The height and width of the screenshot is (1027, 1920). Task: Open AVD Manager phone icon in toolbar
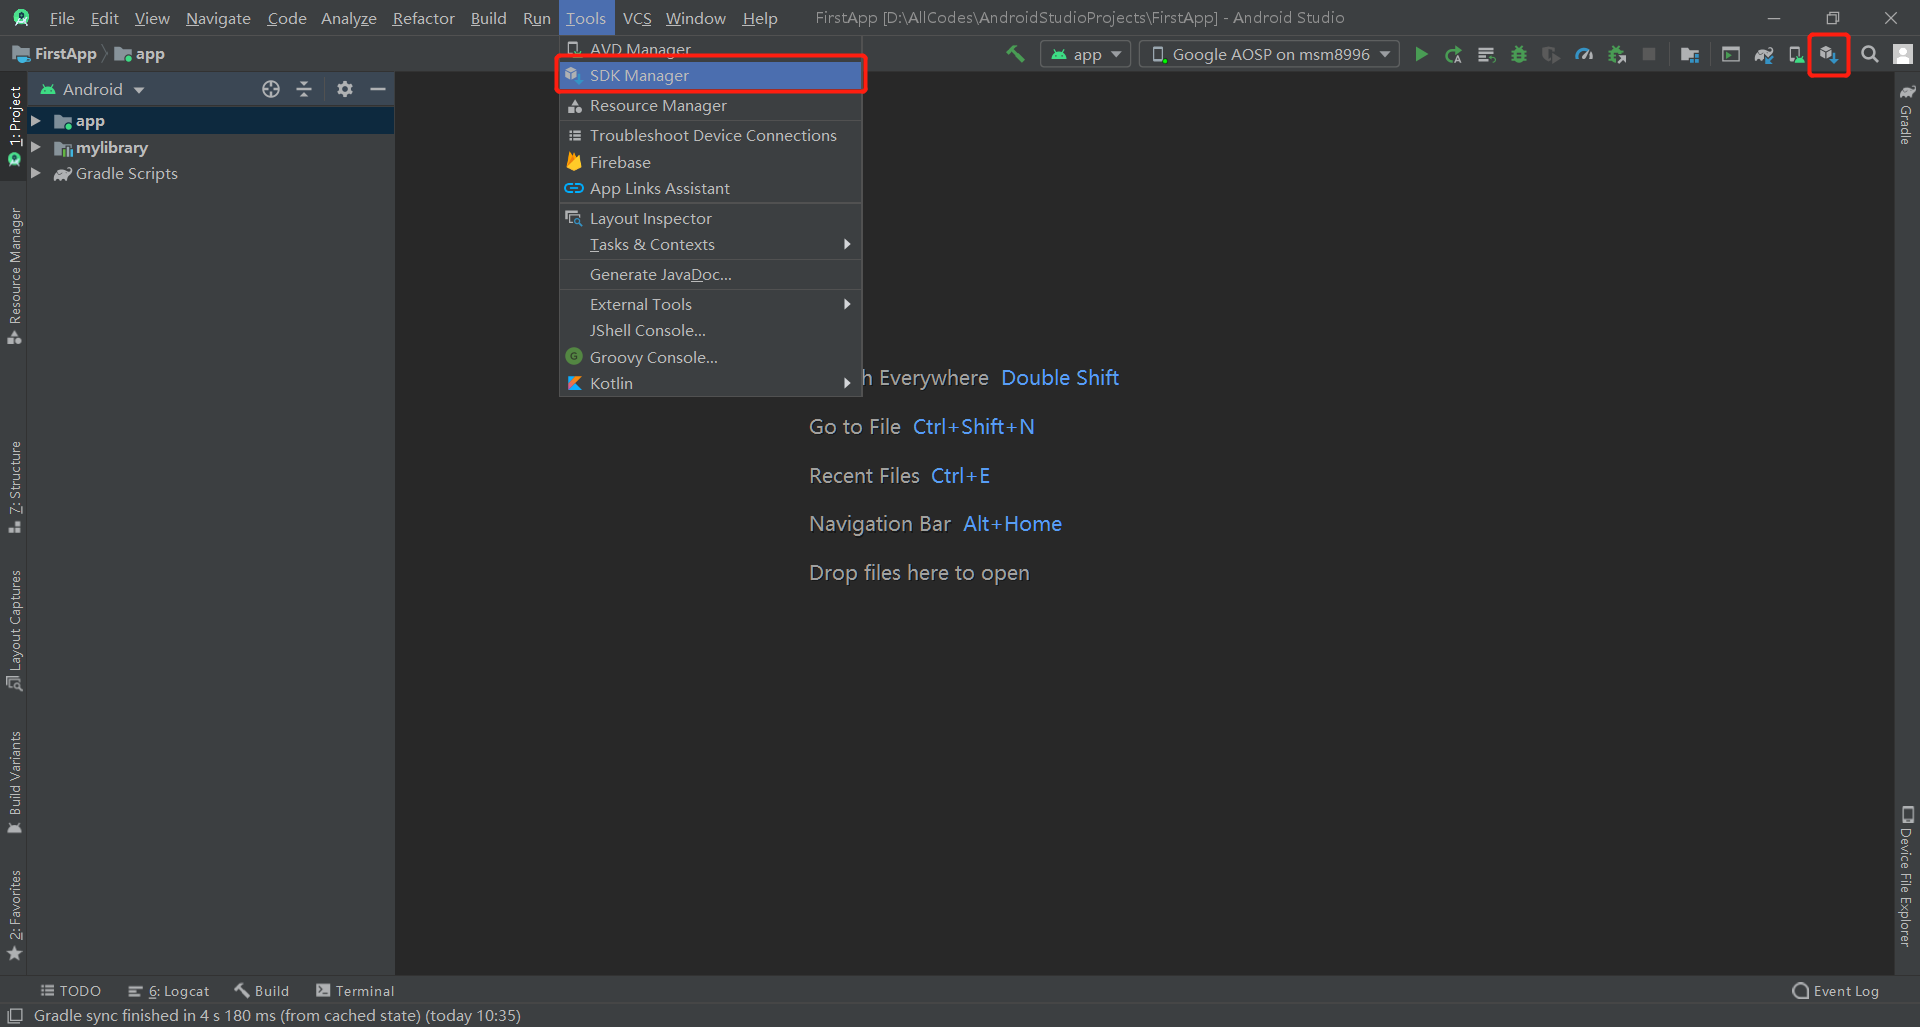tap(1797, 54)
